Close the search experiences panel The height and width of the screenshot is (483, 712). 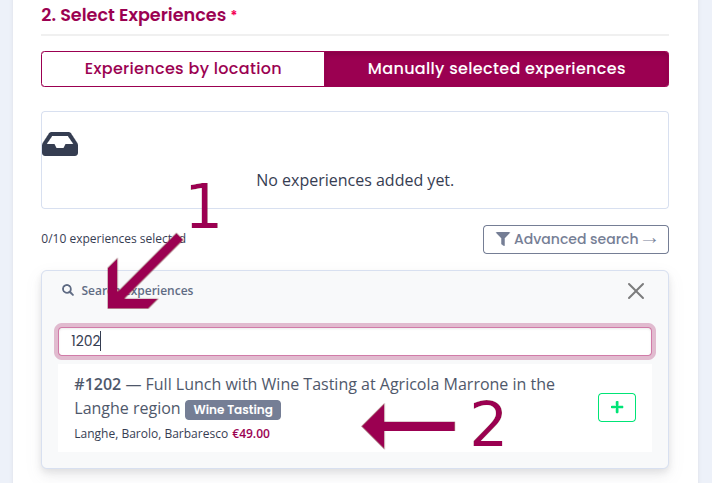[x=635, y=291]
